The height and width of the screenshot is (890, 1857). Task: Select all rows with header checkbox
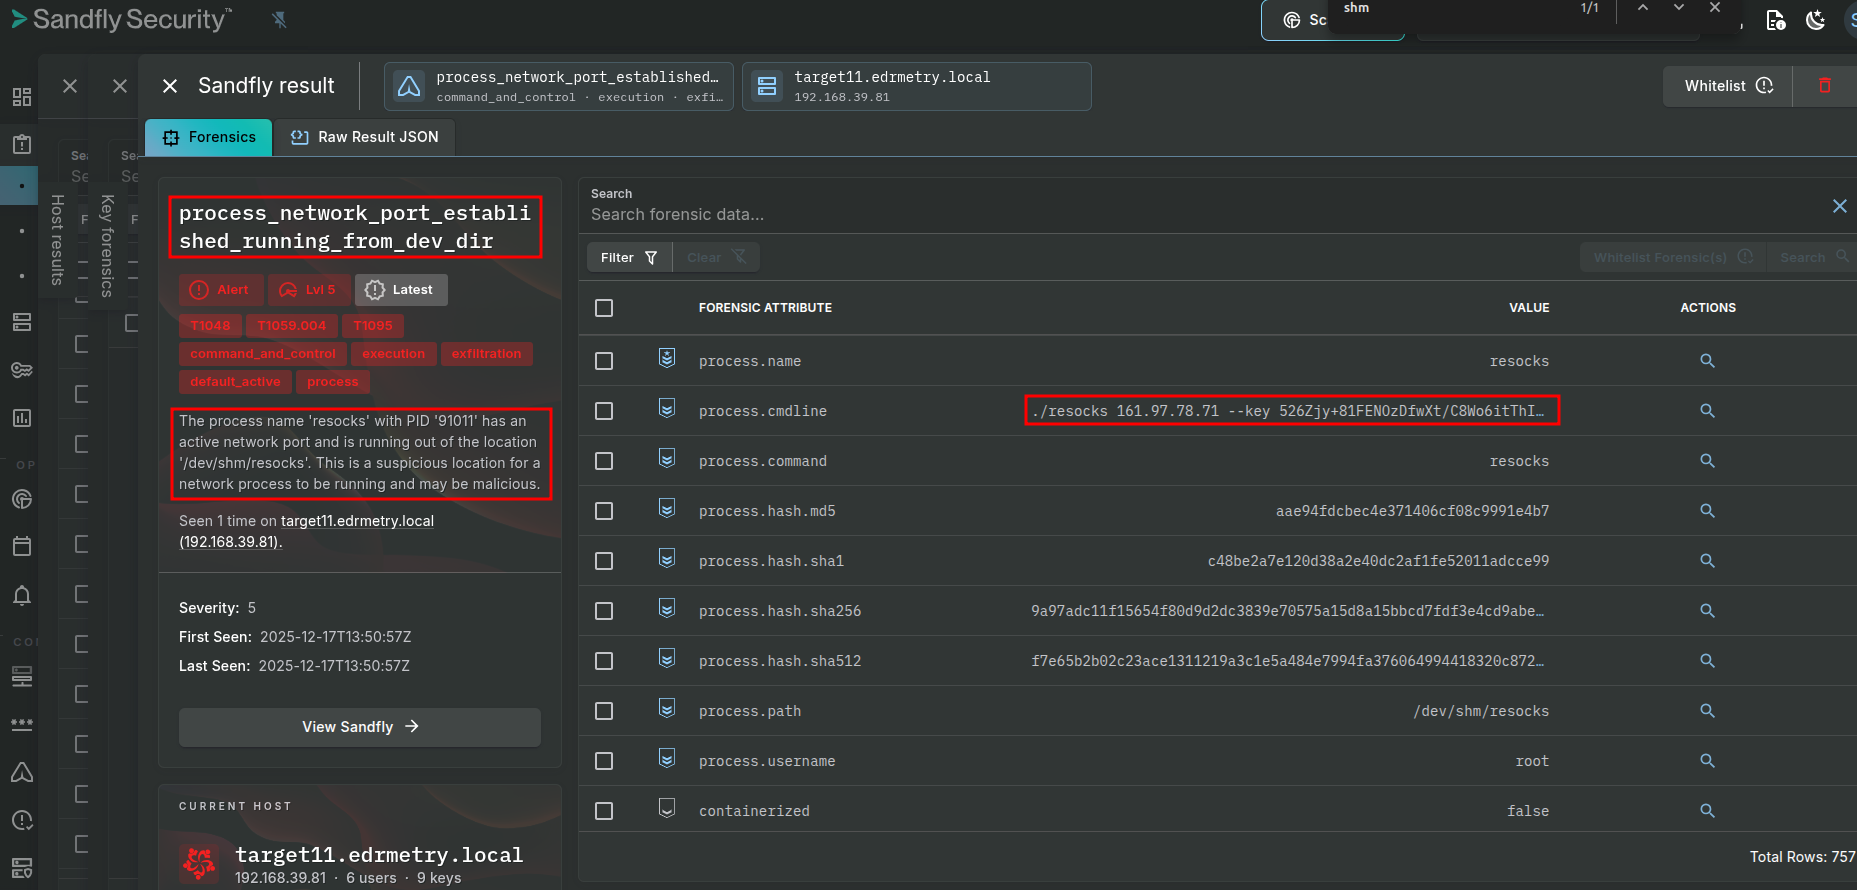pyautogui.click(x=604, y=308)
